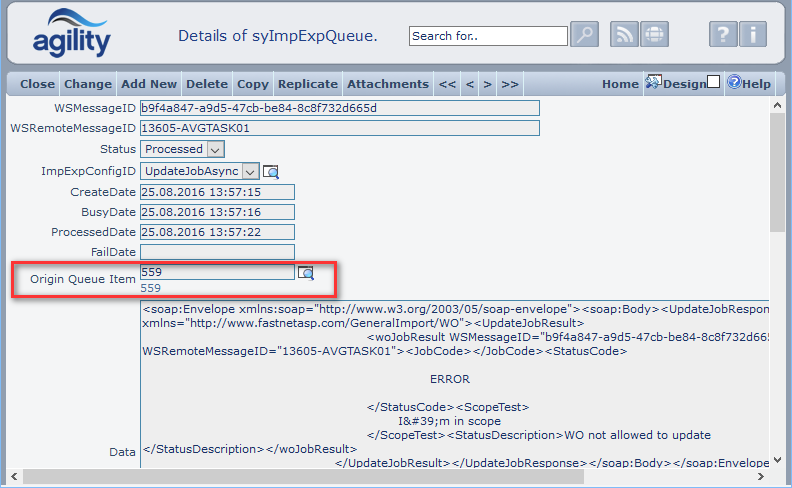Click Copy in the toolbar

253,84
